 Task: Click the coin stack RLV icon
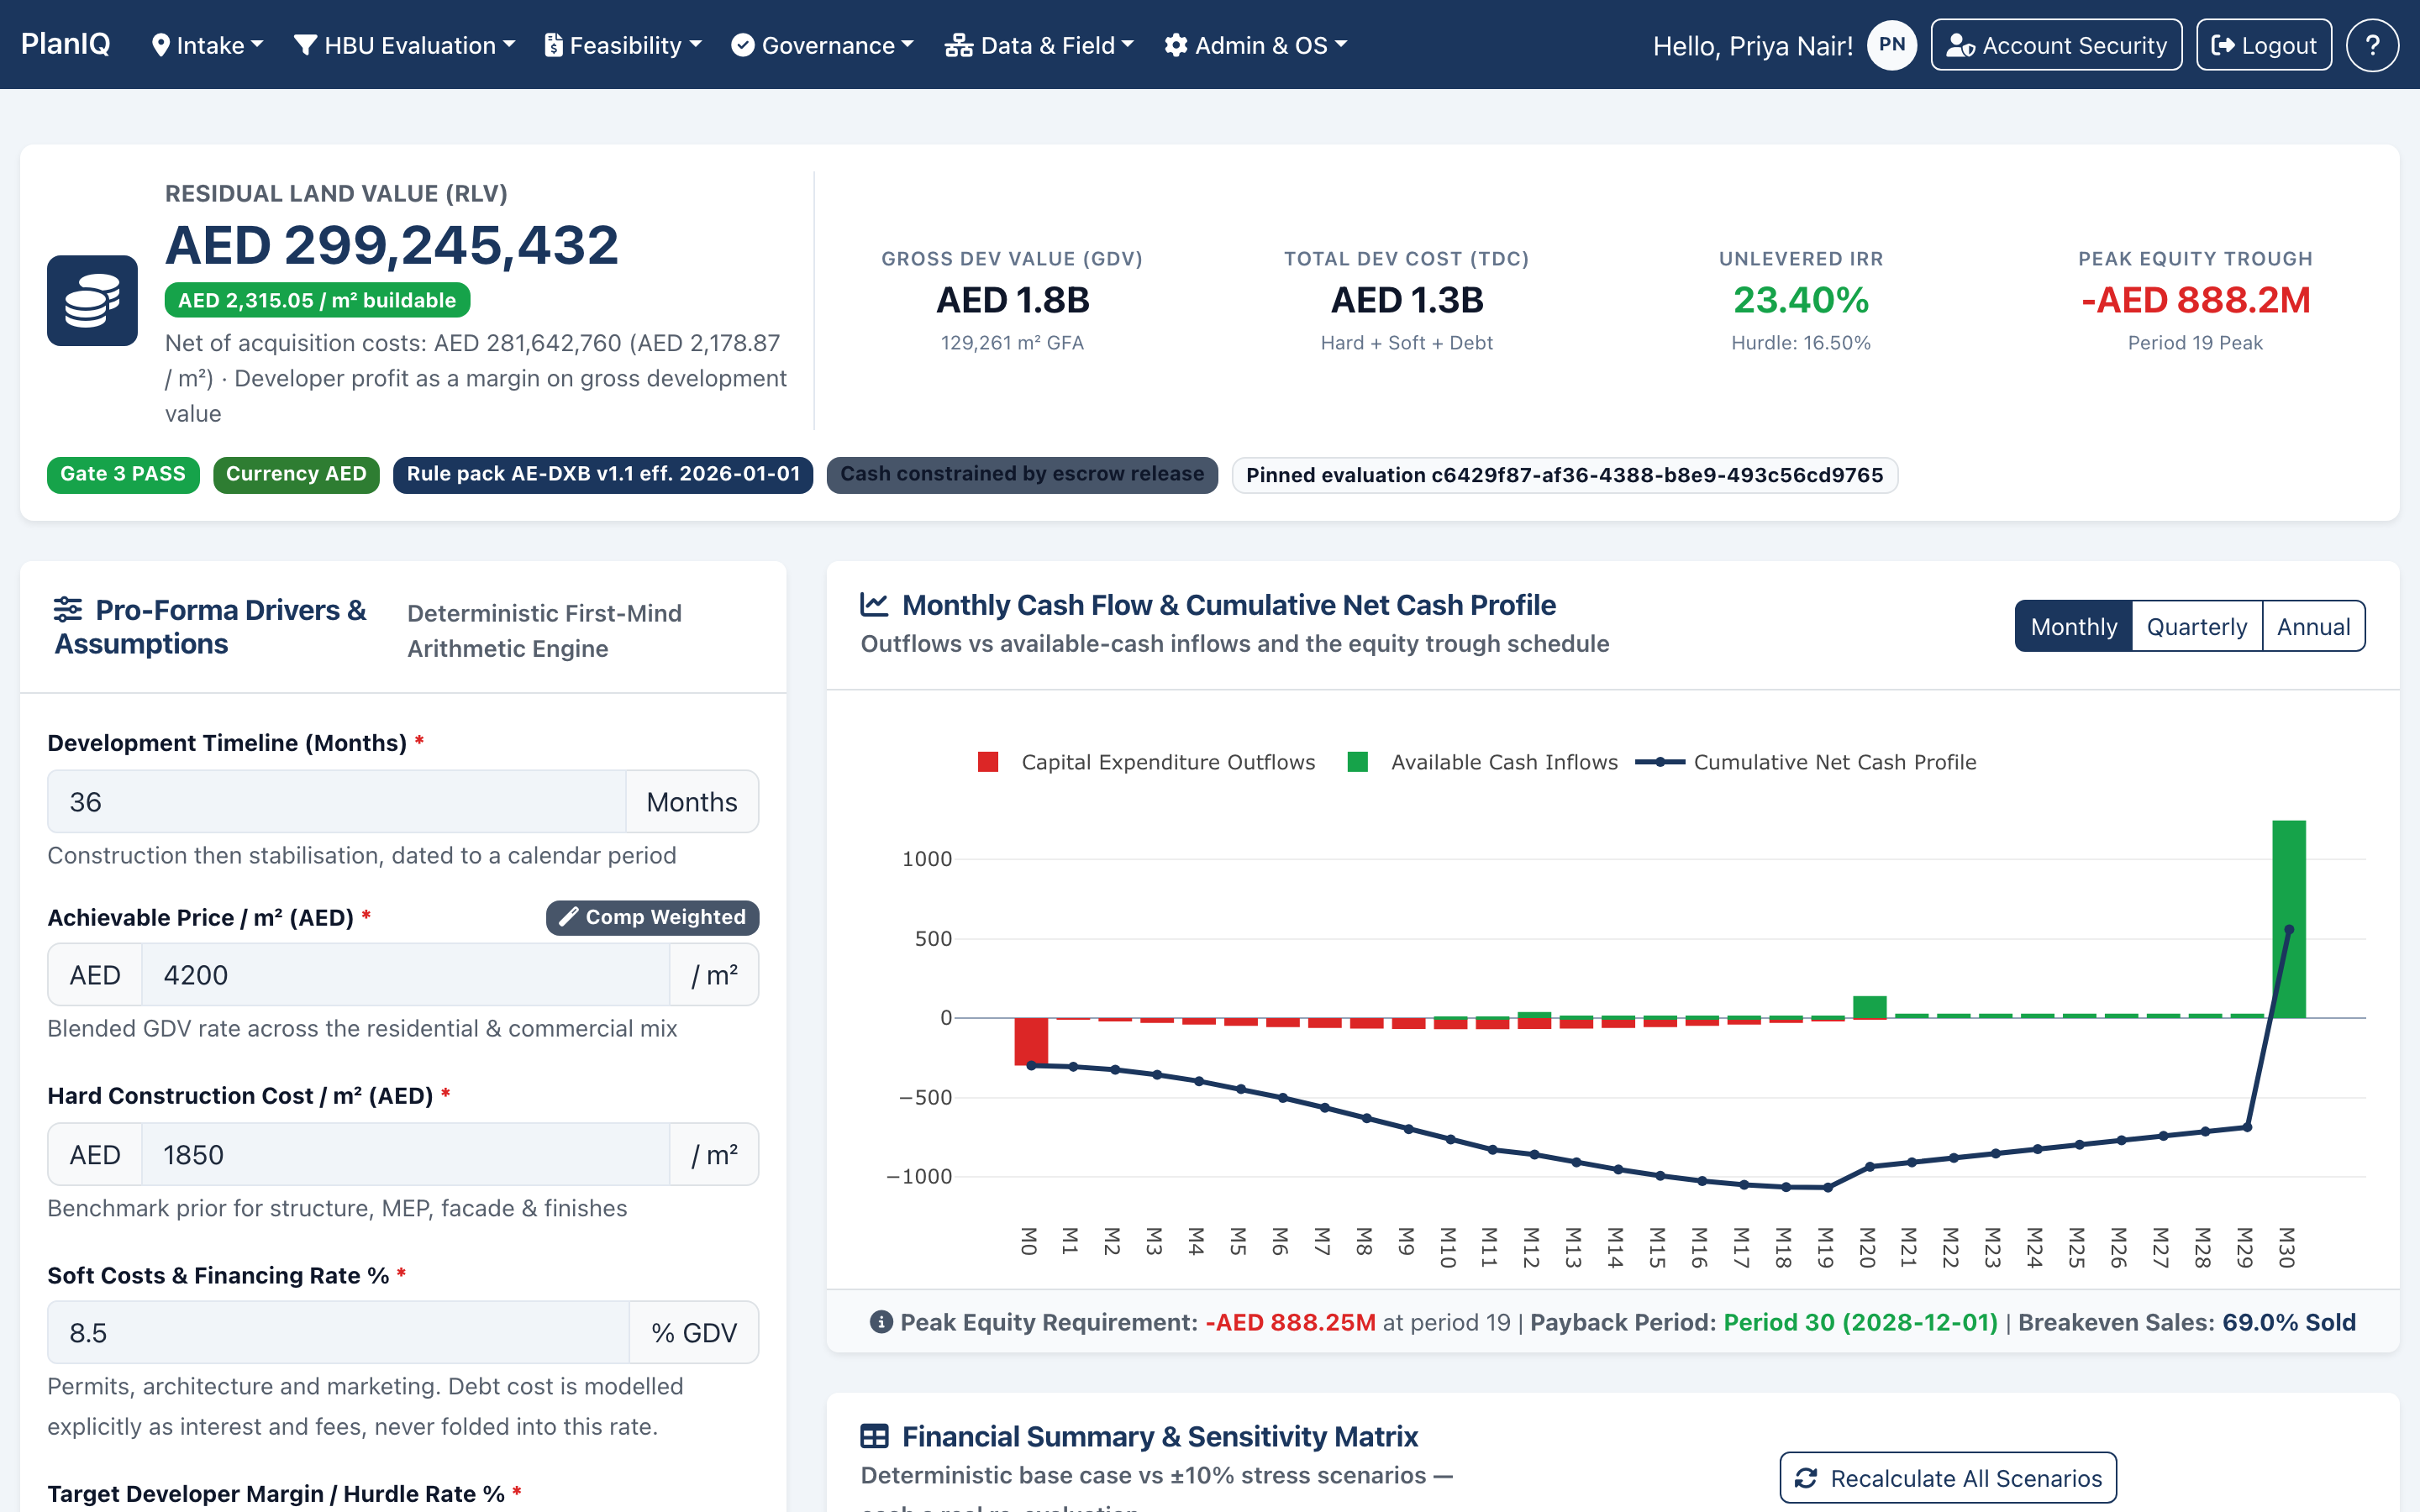click(92, 300)
